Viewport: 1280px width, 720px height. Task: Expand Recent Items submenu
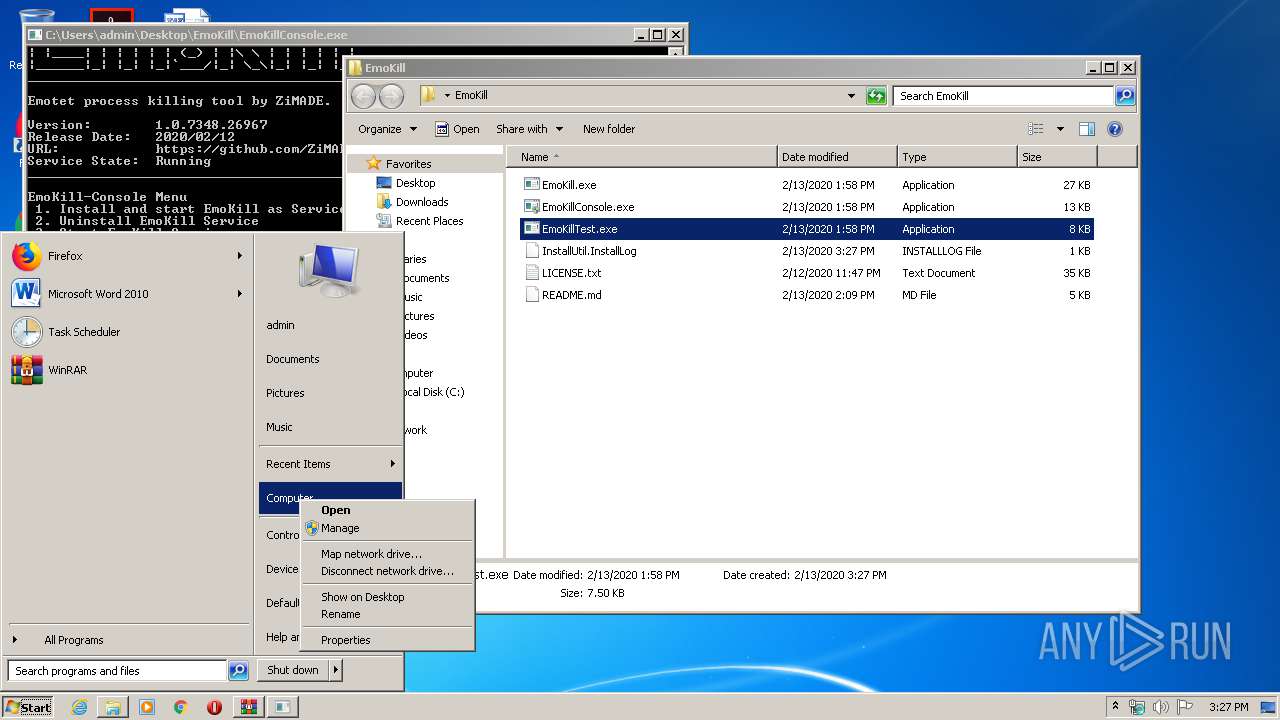pyautogui.click(x=330, y=464)
